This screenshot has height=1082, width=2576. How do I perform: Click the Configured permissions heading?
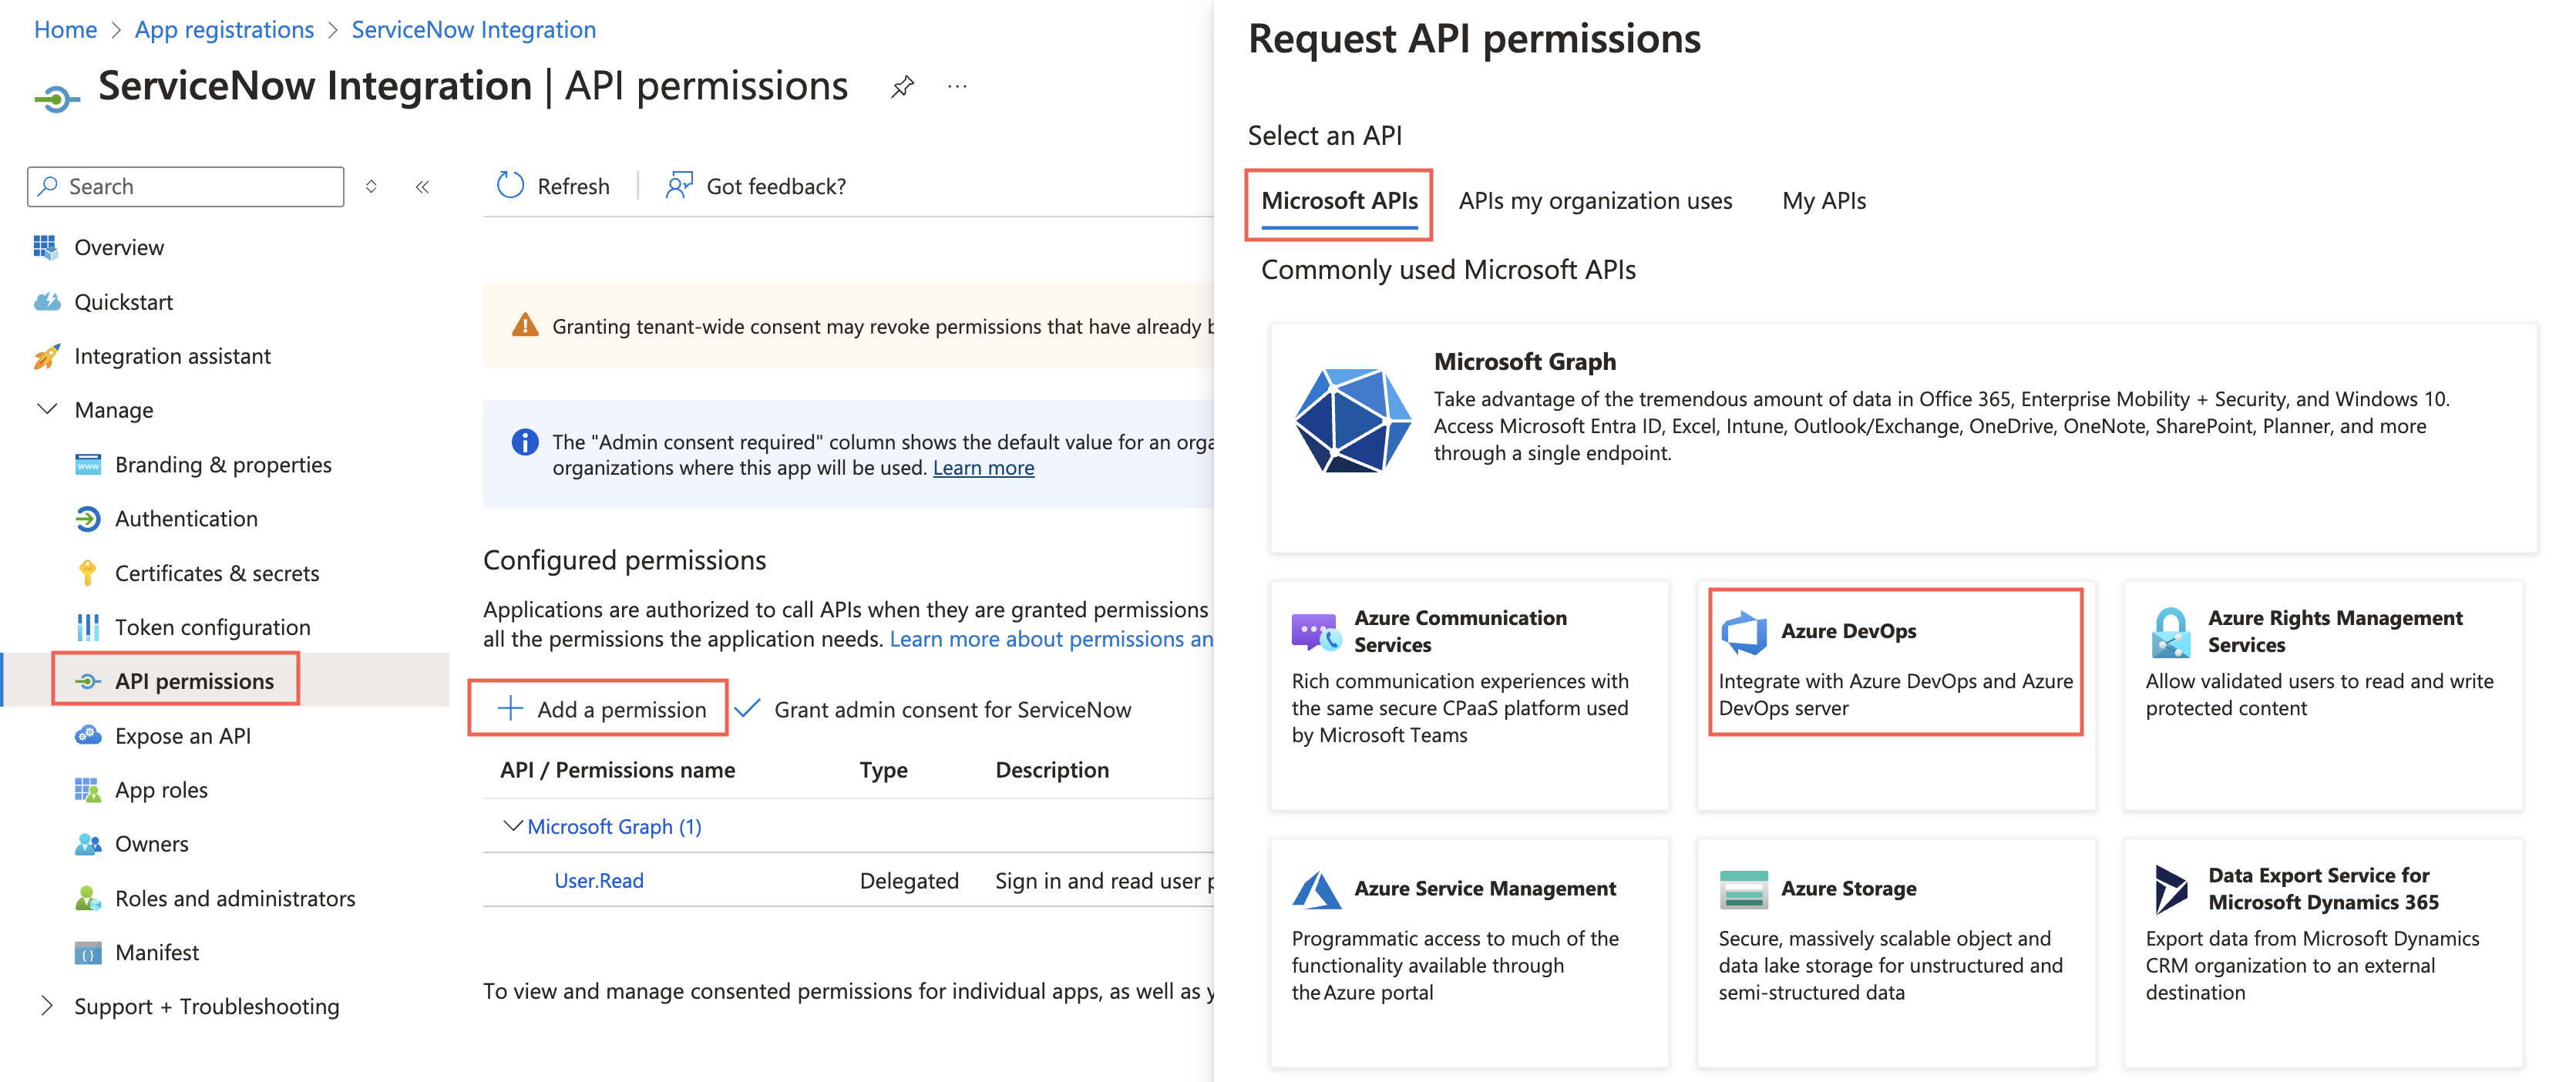[x=624, y=560]
